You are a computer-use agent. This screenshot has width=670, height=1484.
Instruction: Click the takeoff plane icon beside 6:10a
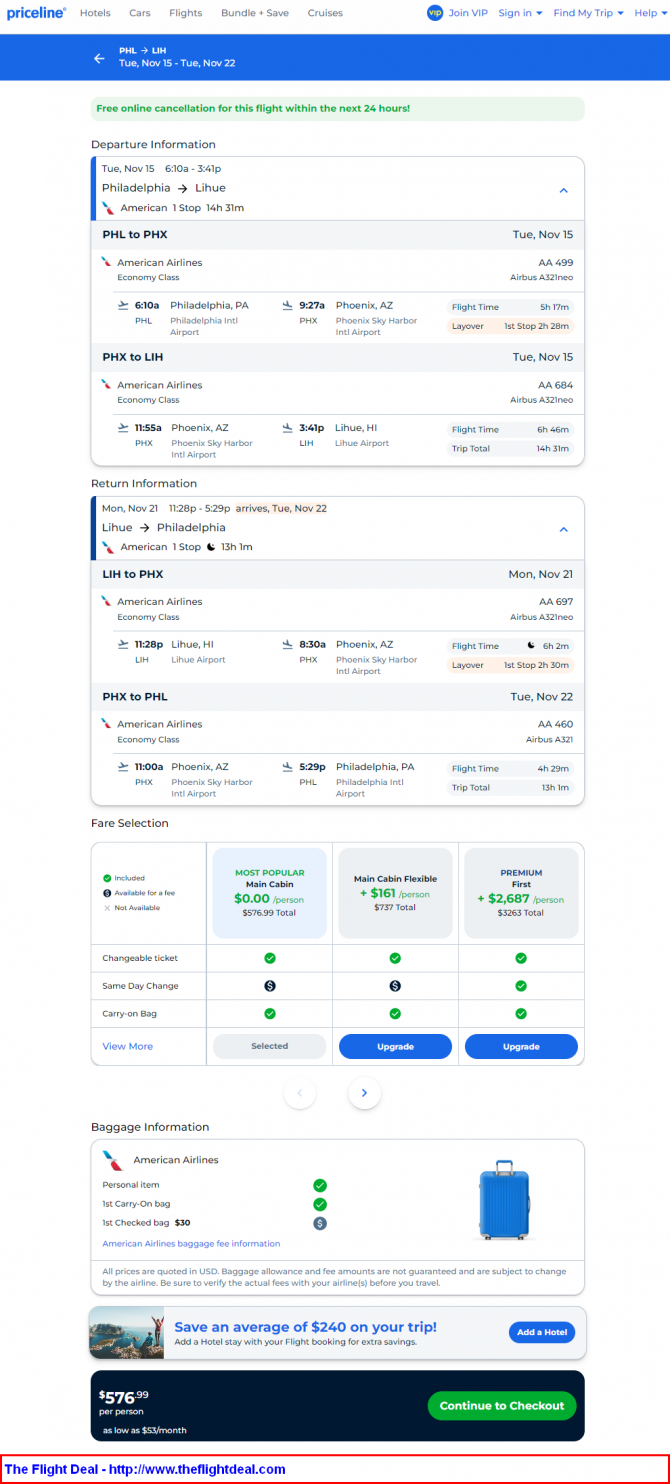123,305
